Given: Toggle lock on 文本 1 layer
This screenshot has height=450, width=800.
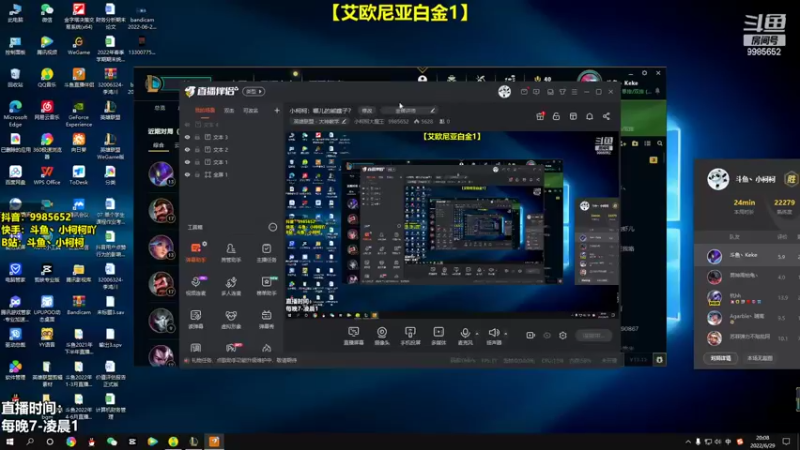Looking at the screenshot, I should [x=197, y=162].
